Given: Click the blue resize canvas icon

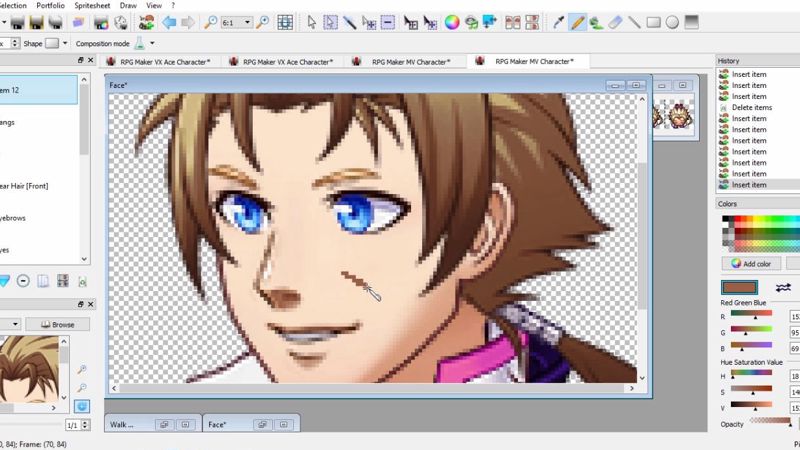Looking at the screenshot, I should click(490, 22).
